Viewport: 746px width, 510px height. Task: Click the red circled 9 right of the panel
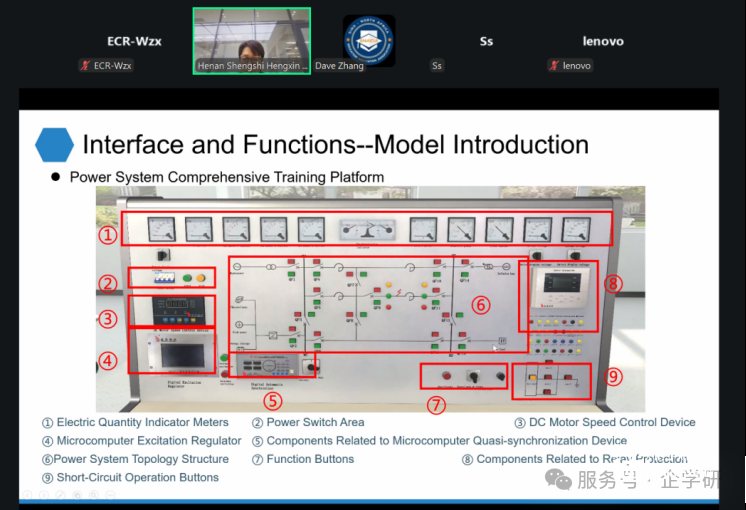point(614,378)
